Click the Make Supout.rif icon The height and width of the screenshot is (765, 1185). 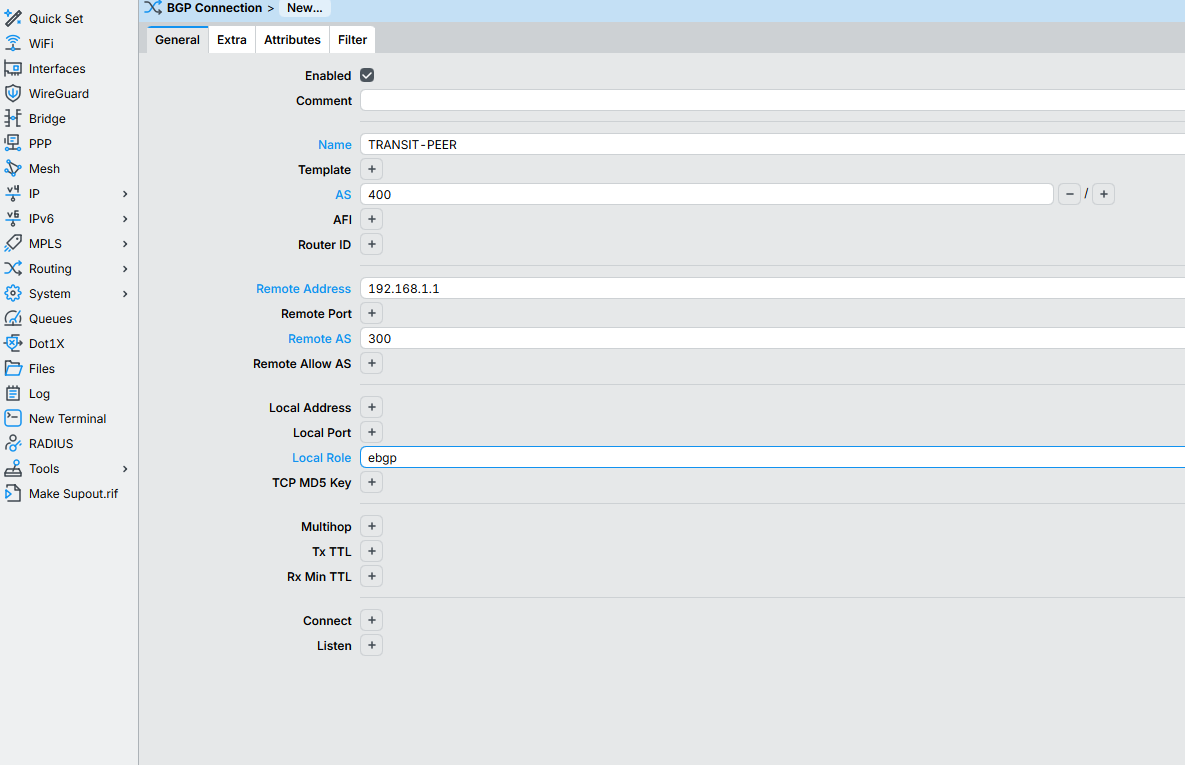point(13,493)
